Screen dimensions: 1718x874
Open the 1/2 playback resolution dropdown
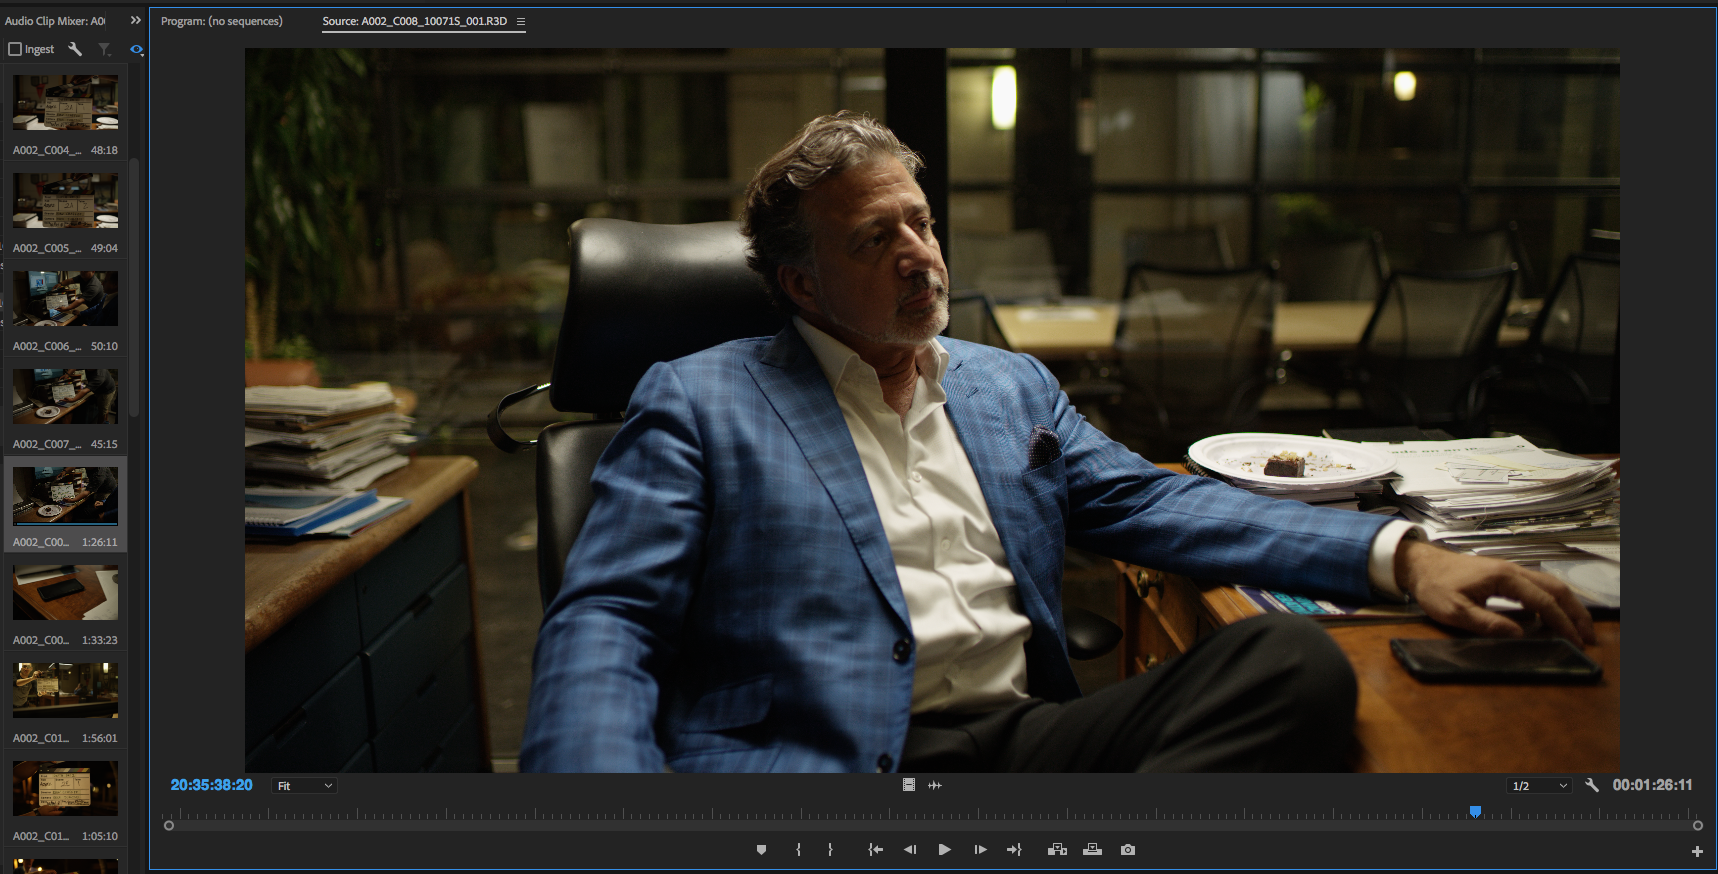(1540, 786)
